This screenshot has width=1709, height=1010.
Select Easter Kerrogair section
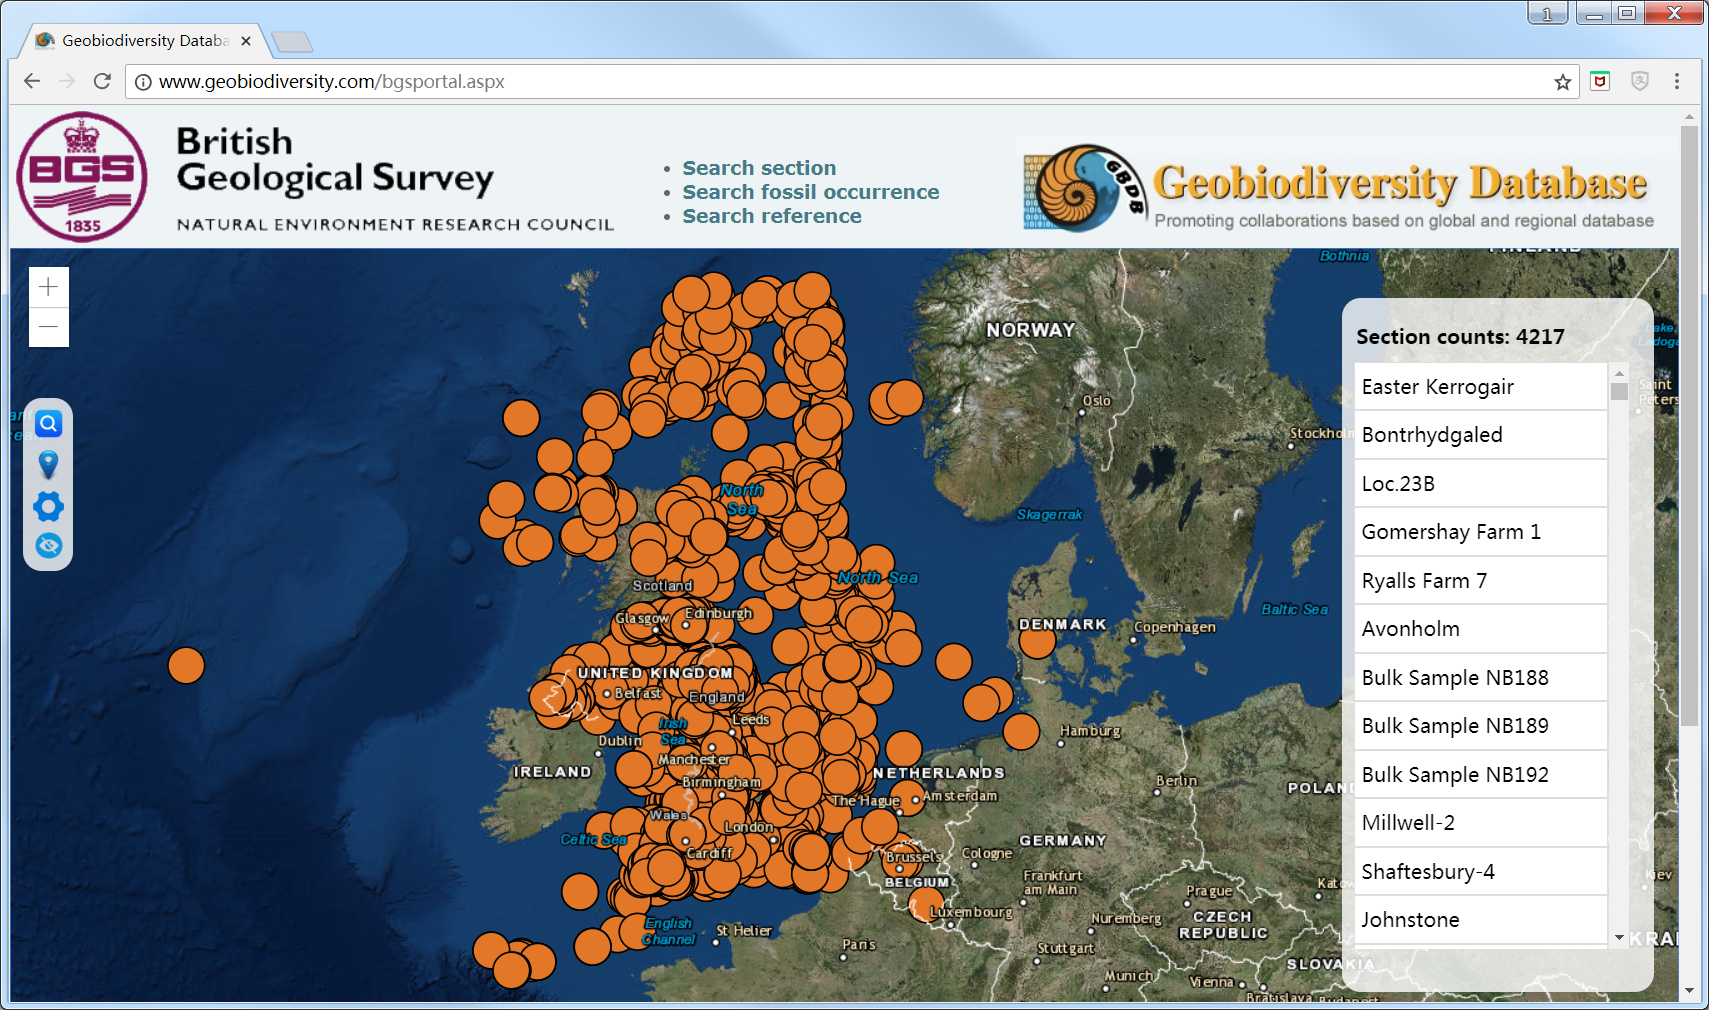tap(1480, 387)
